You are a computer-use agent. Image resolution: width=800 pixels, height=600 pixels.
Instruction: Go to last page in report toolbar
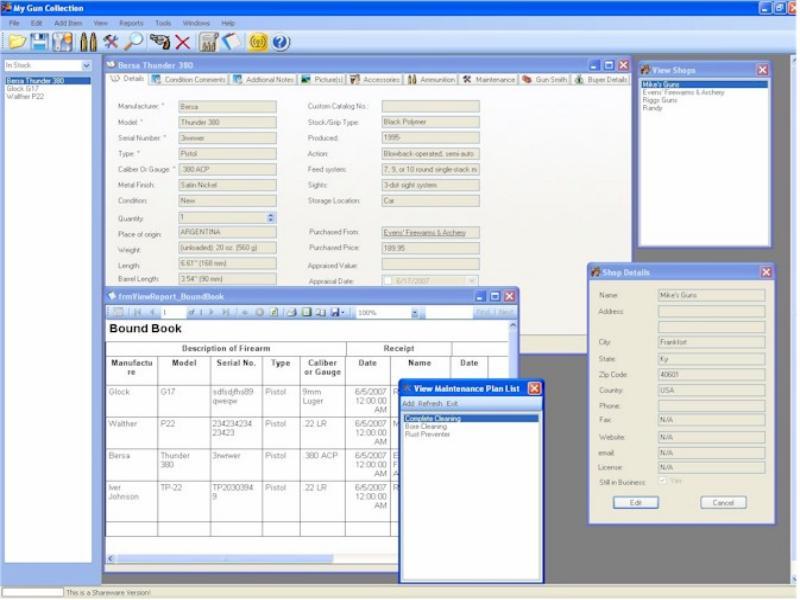(x=225, y=312)
